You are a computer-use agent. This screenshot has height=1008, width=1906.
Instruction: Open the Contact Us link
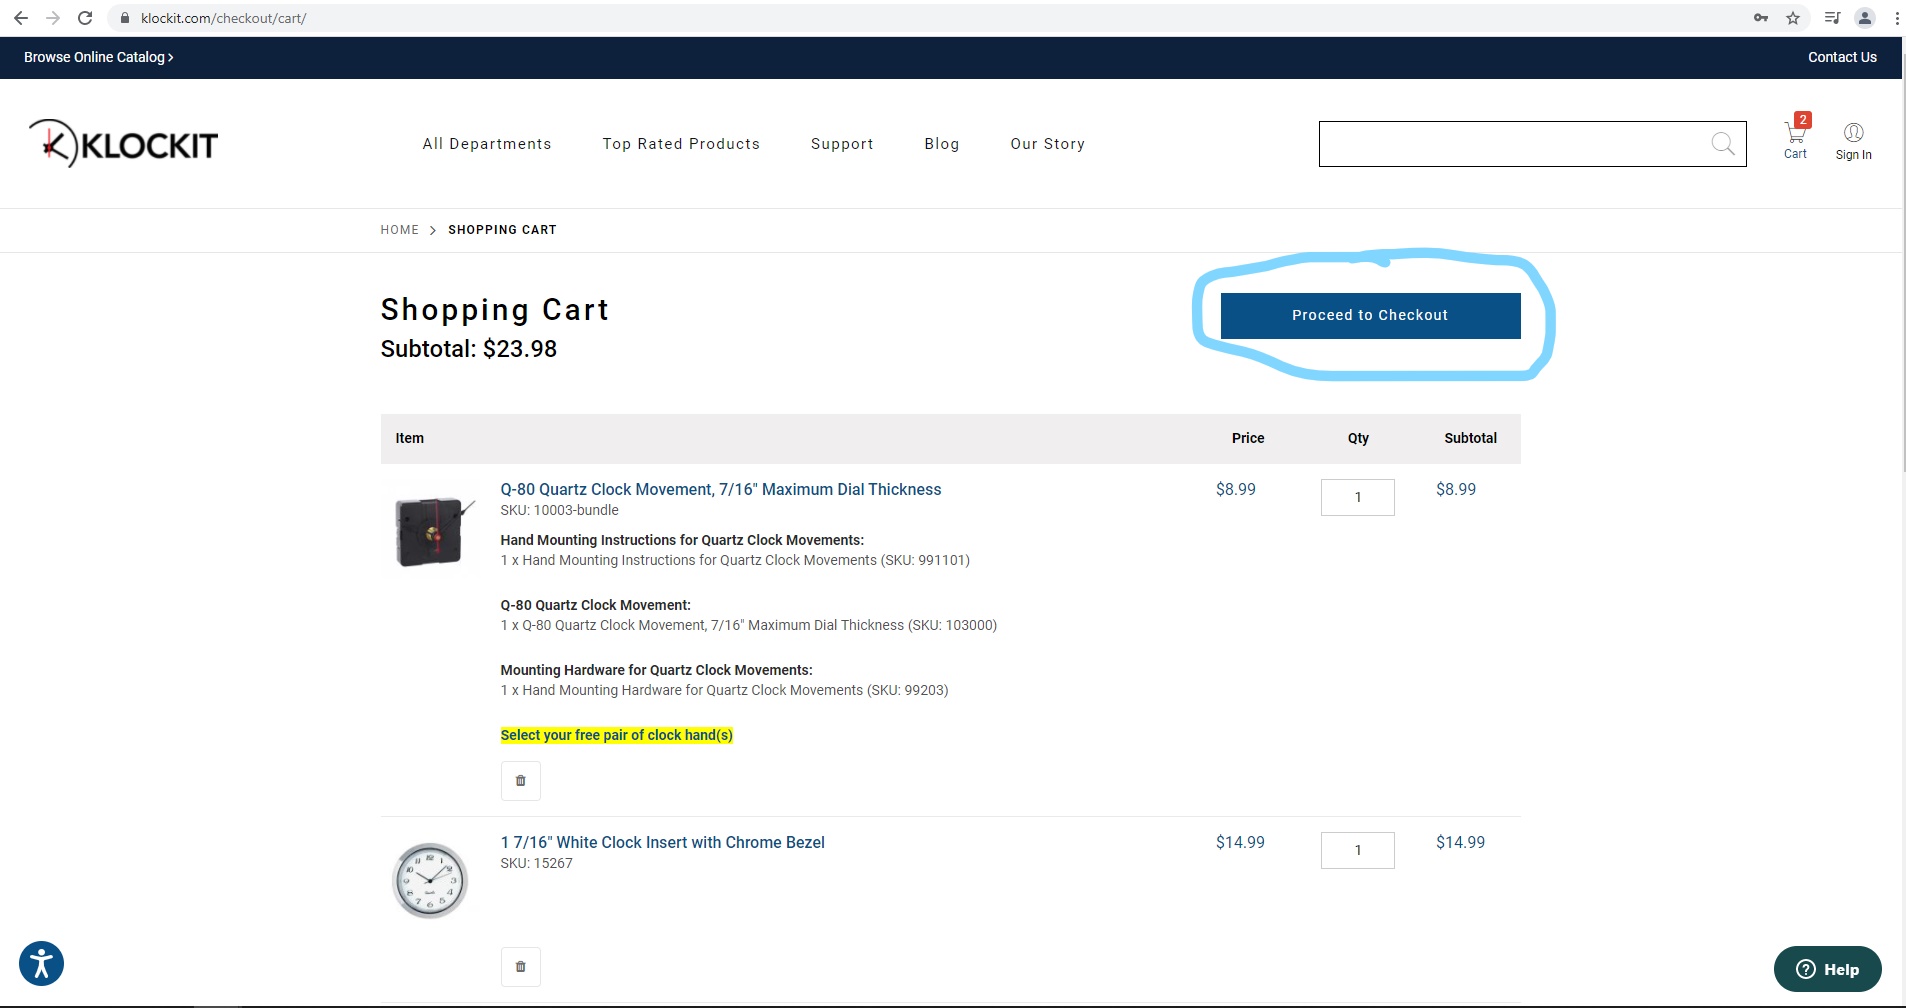tap(1842, 57)
